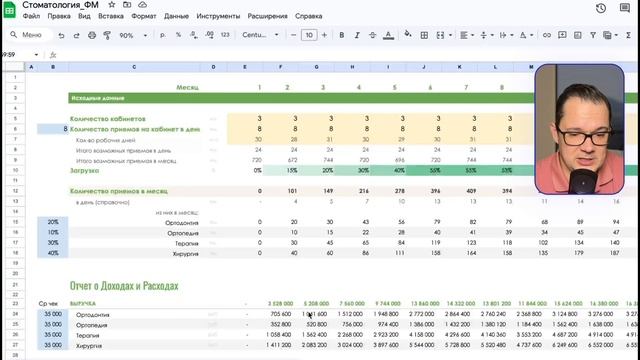This screenshot has height=360, width=640.
Task: Open vertical align dropdown
Action: [487, 36]
